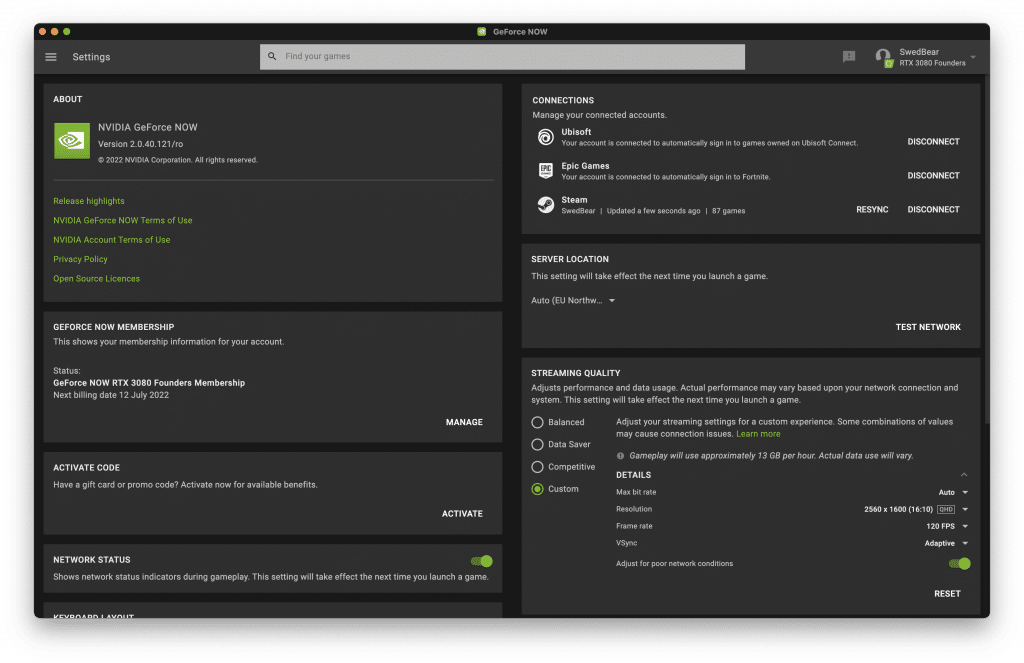Click the NVIDIA logo in About
1024x663 pixels.
click(72, 140)
